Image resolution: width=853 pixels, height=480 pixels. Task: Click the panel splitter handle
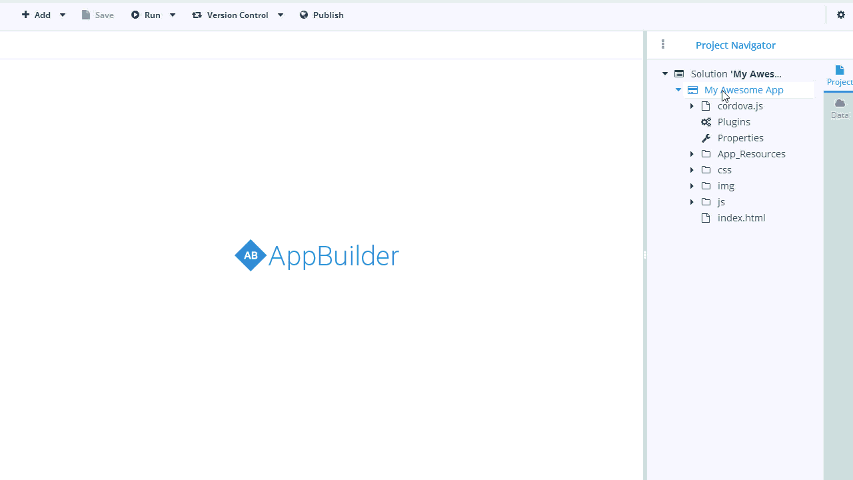[x=645, y=255]
